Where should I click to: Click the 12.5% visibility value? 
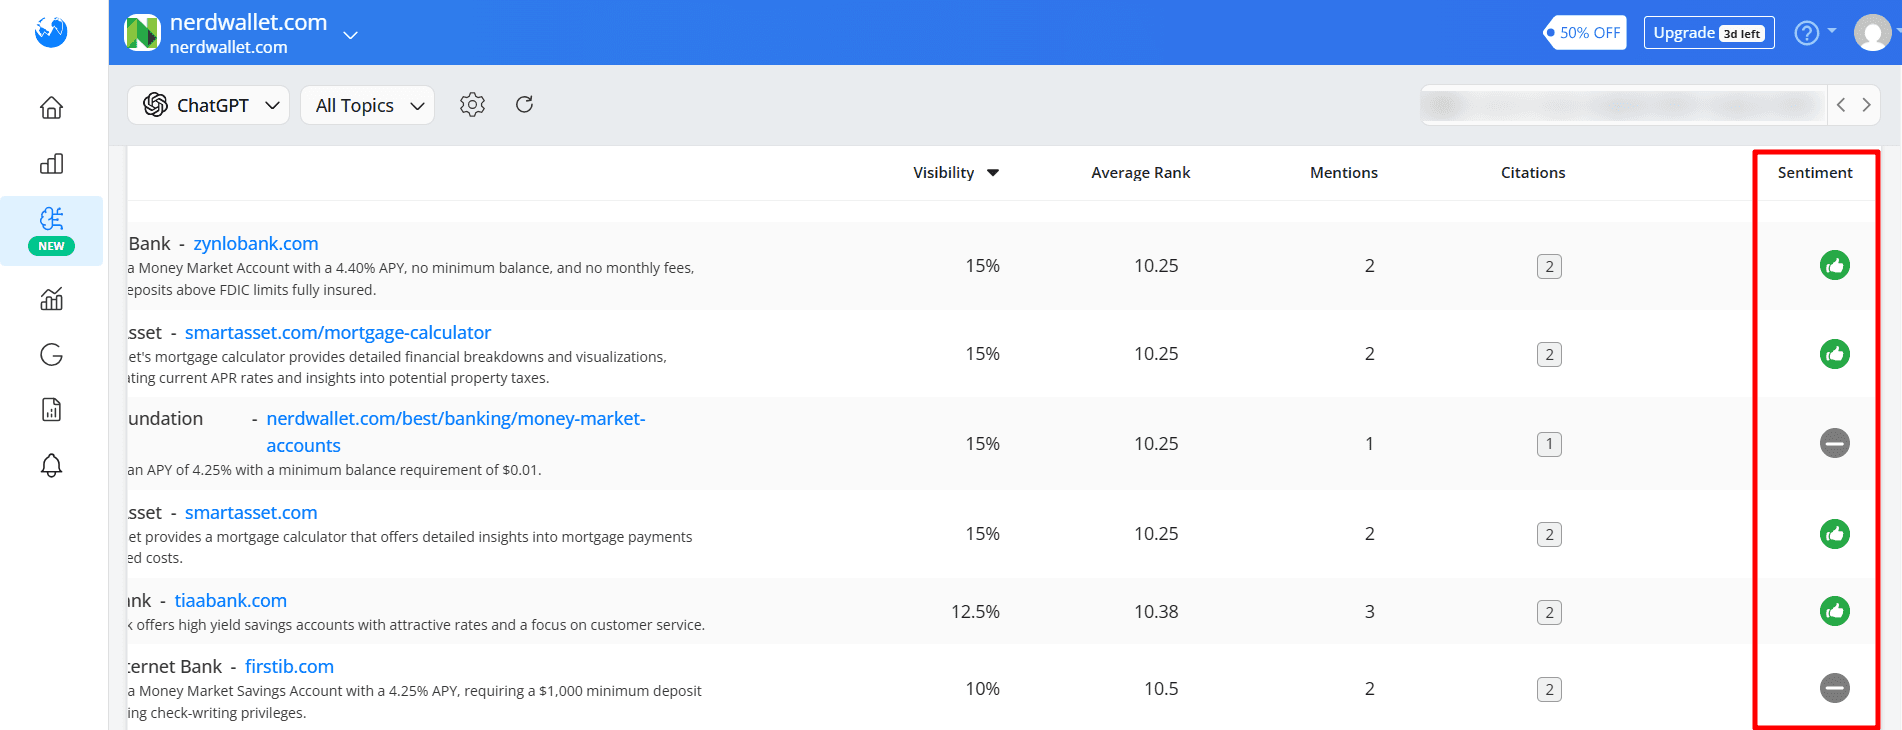[975, 612]
